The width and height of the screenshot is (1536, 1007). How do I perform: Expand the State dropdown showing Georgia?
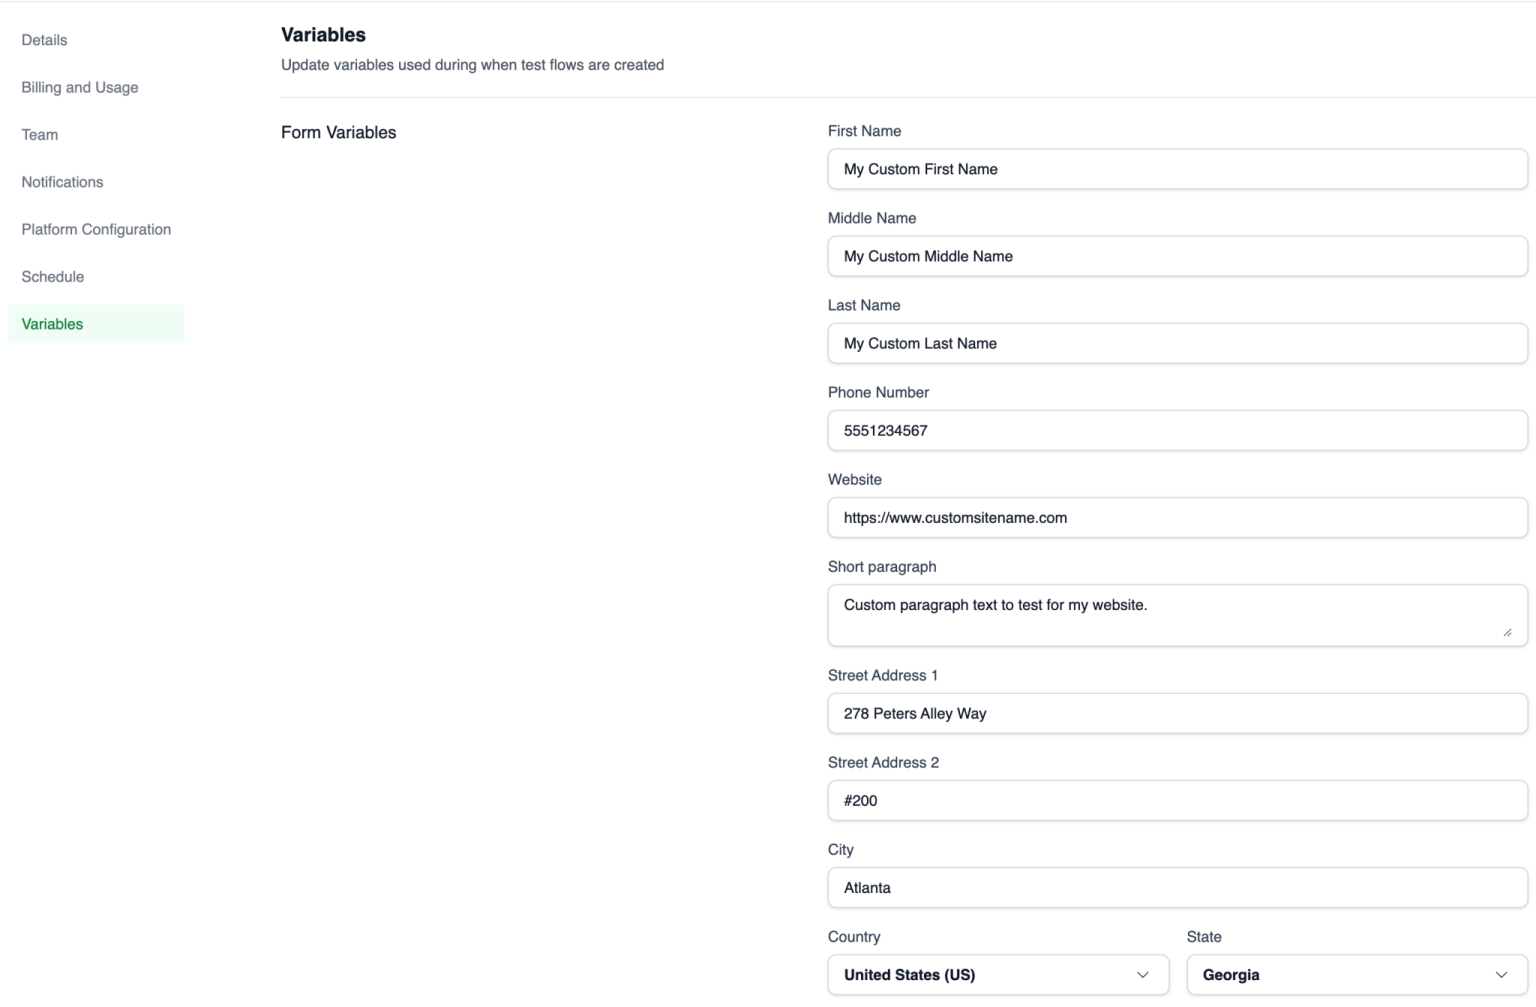(1356, 974)
